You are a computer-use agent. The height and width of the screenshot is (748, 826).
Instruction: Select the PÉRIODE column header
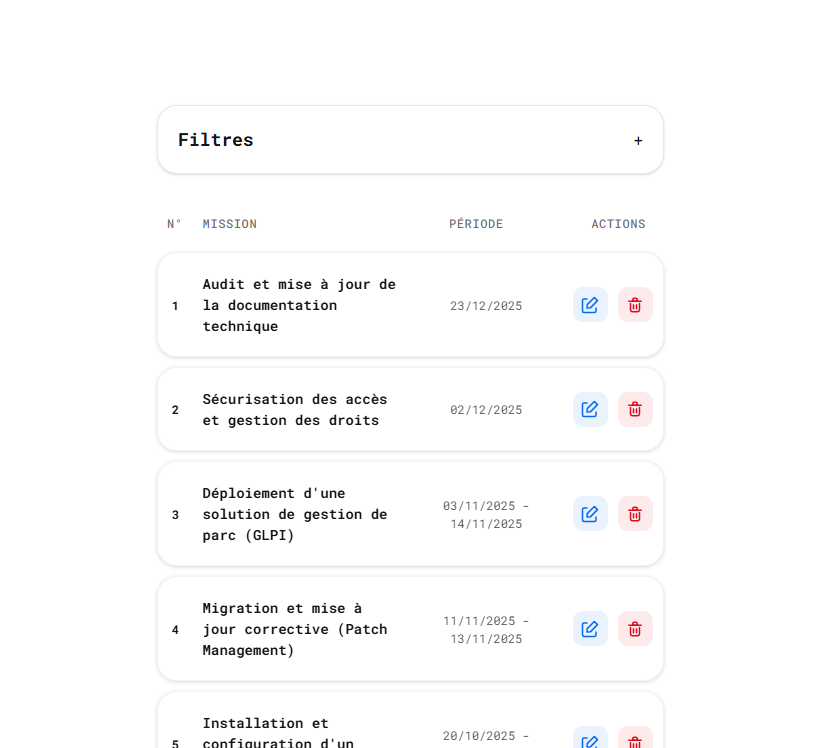[476, 224]
